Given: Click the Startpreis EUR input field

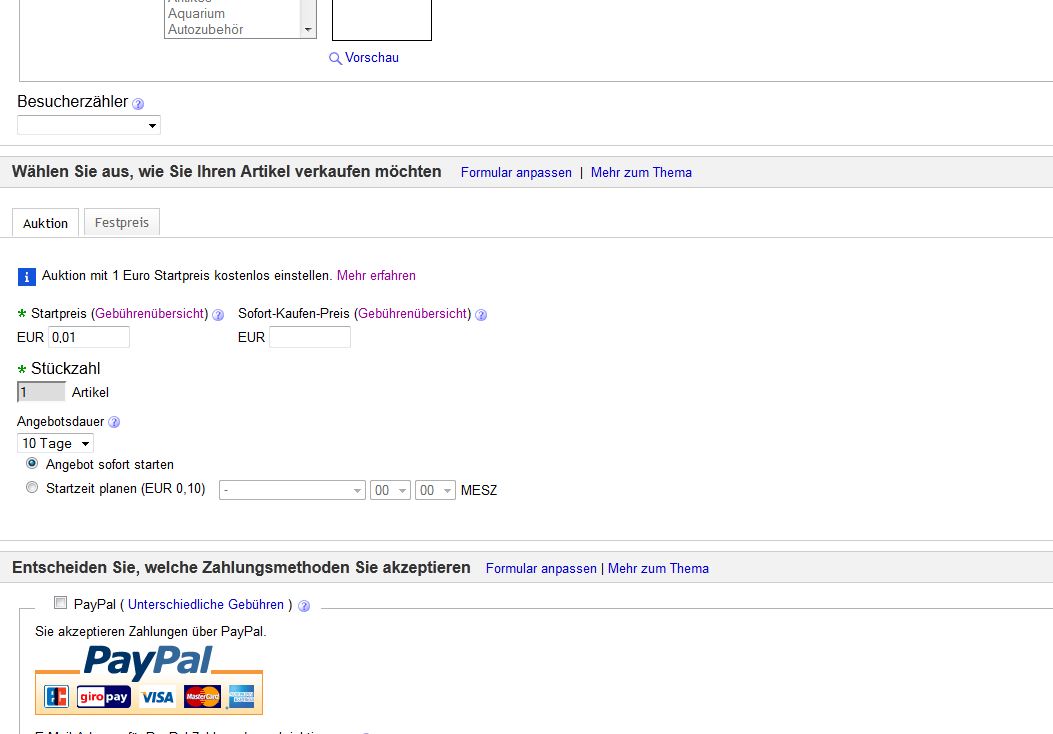Looking at the screenshot, I should [x=89, y=337].
